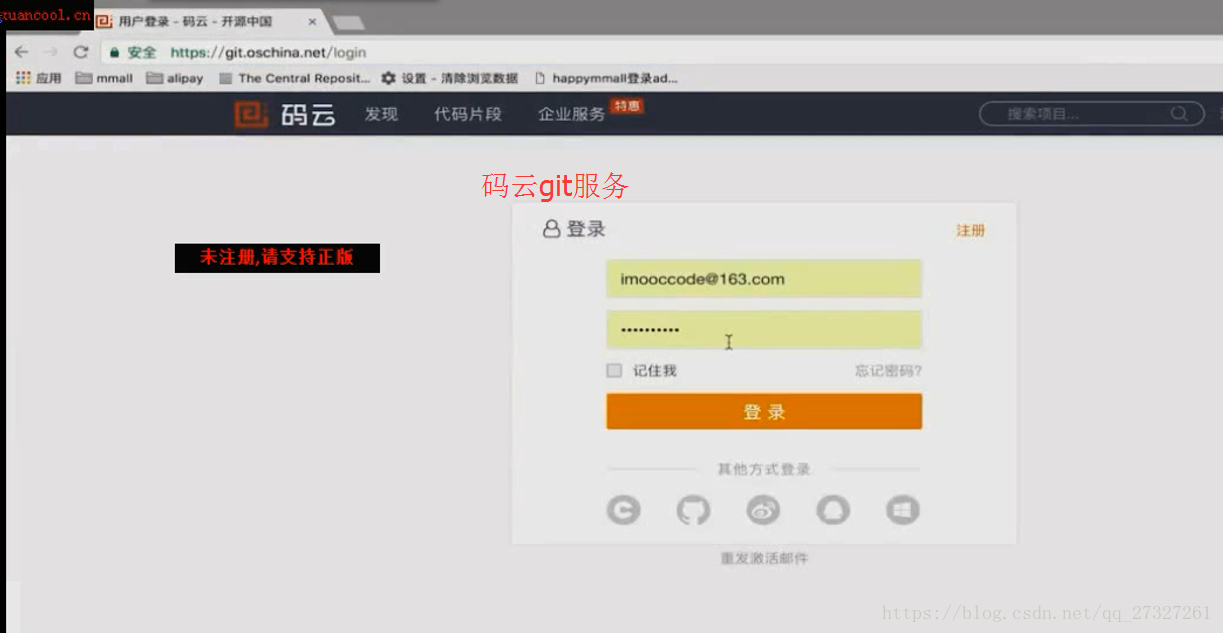
Task: Click the 重发激活邮件 link
Action: coord(764,558)
